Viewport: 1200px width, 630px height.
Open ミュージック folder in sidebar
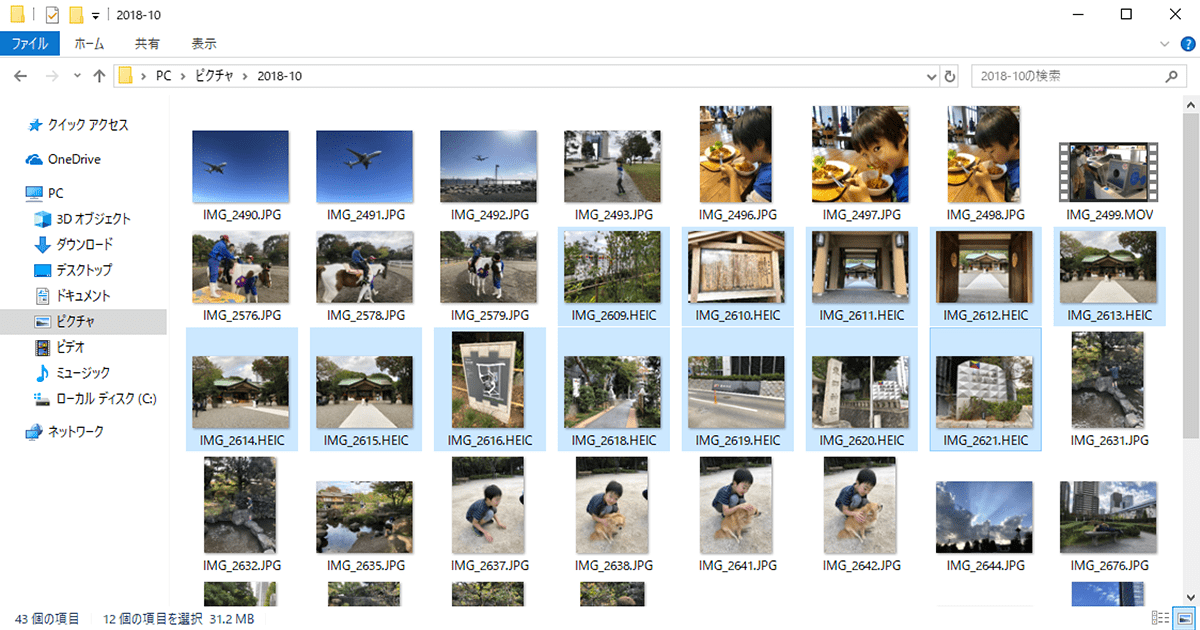click(x=73, y=373)
